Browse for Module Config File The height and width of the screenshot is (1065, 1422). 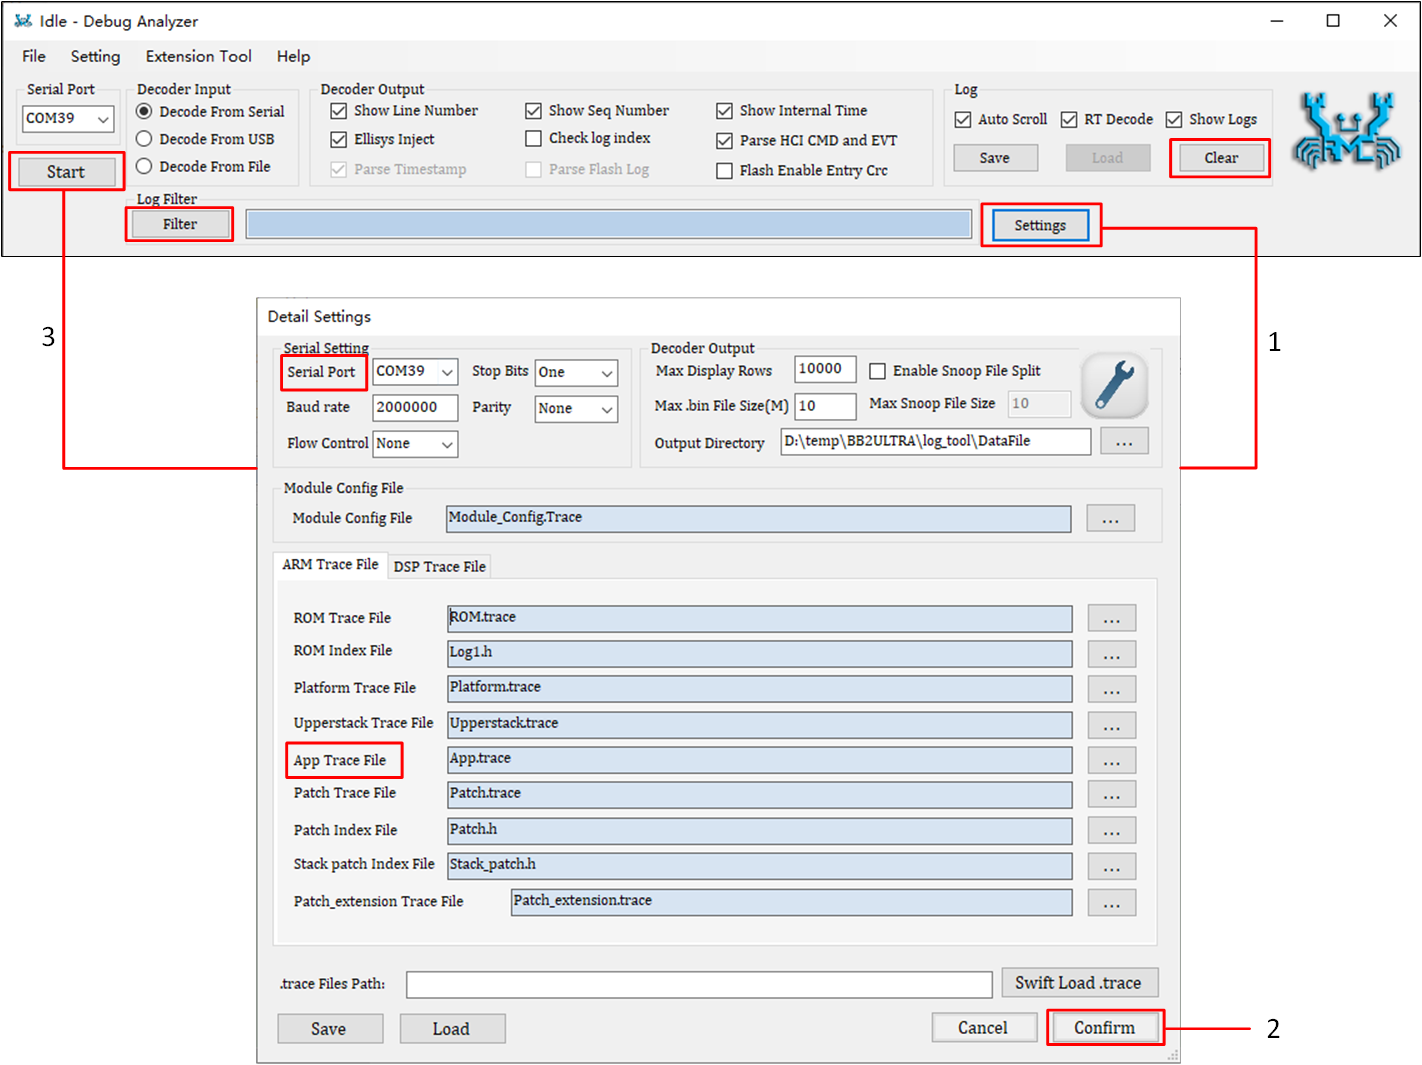1110,519
